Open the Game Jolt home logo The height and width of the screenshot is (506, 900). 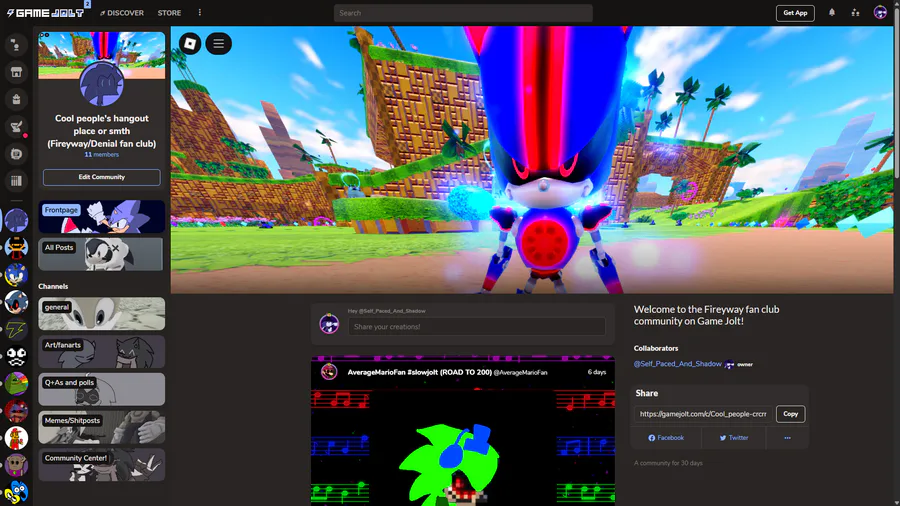45,13
